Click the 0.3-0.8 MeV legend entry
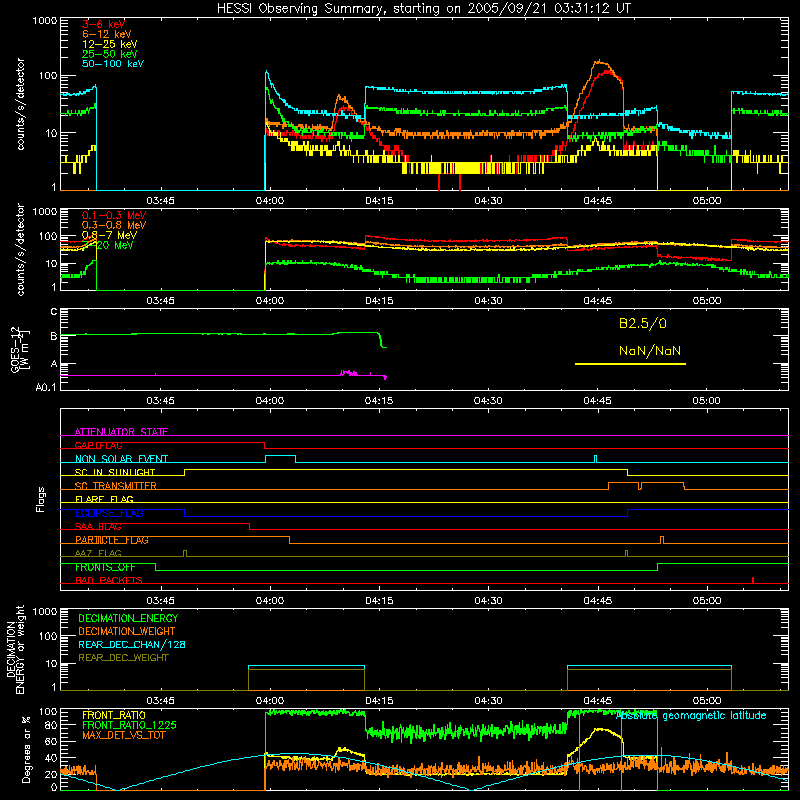 click(x=114, y=225)
